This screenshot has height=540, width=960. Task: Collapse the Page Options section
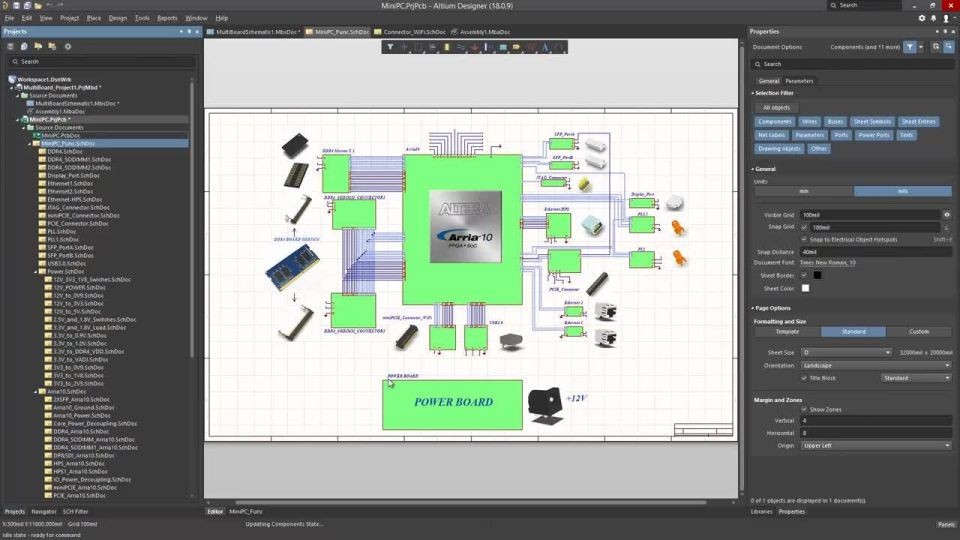click(x=752, y=308)
